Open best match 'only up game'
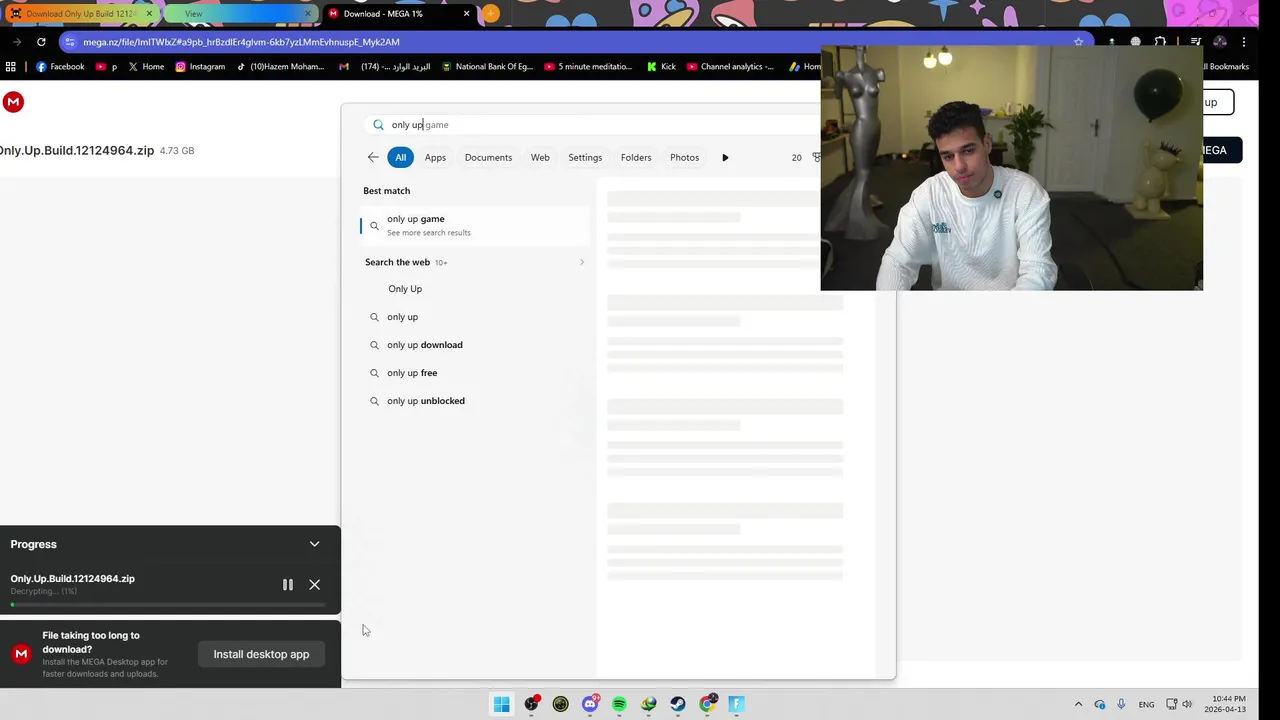Viewport: 1280px width, 720px height. [x=475, y=225]
